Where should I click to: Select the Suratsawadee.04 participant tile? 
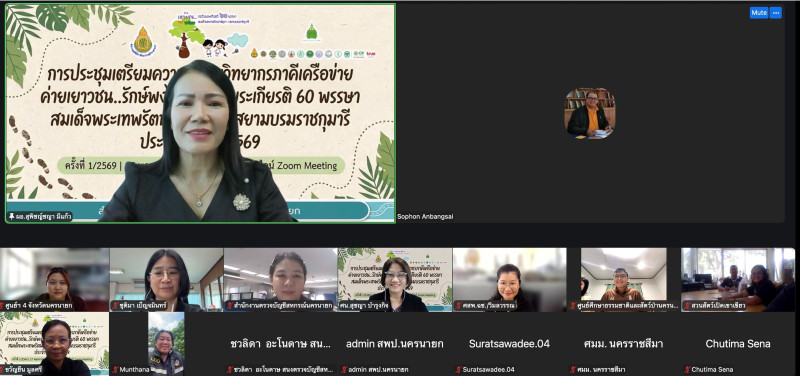(509, 344)
